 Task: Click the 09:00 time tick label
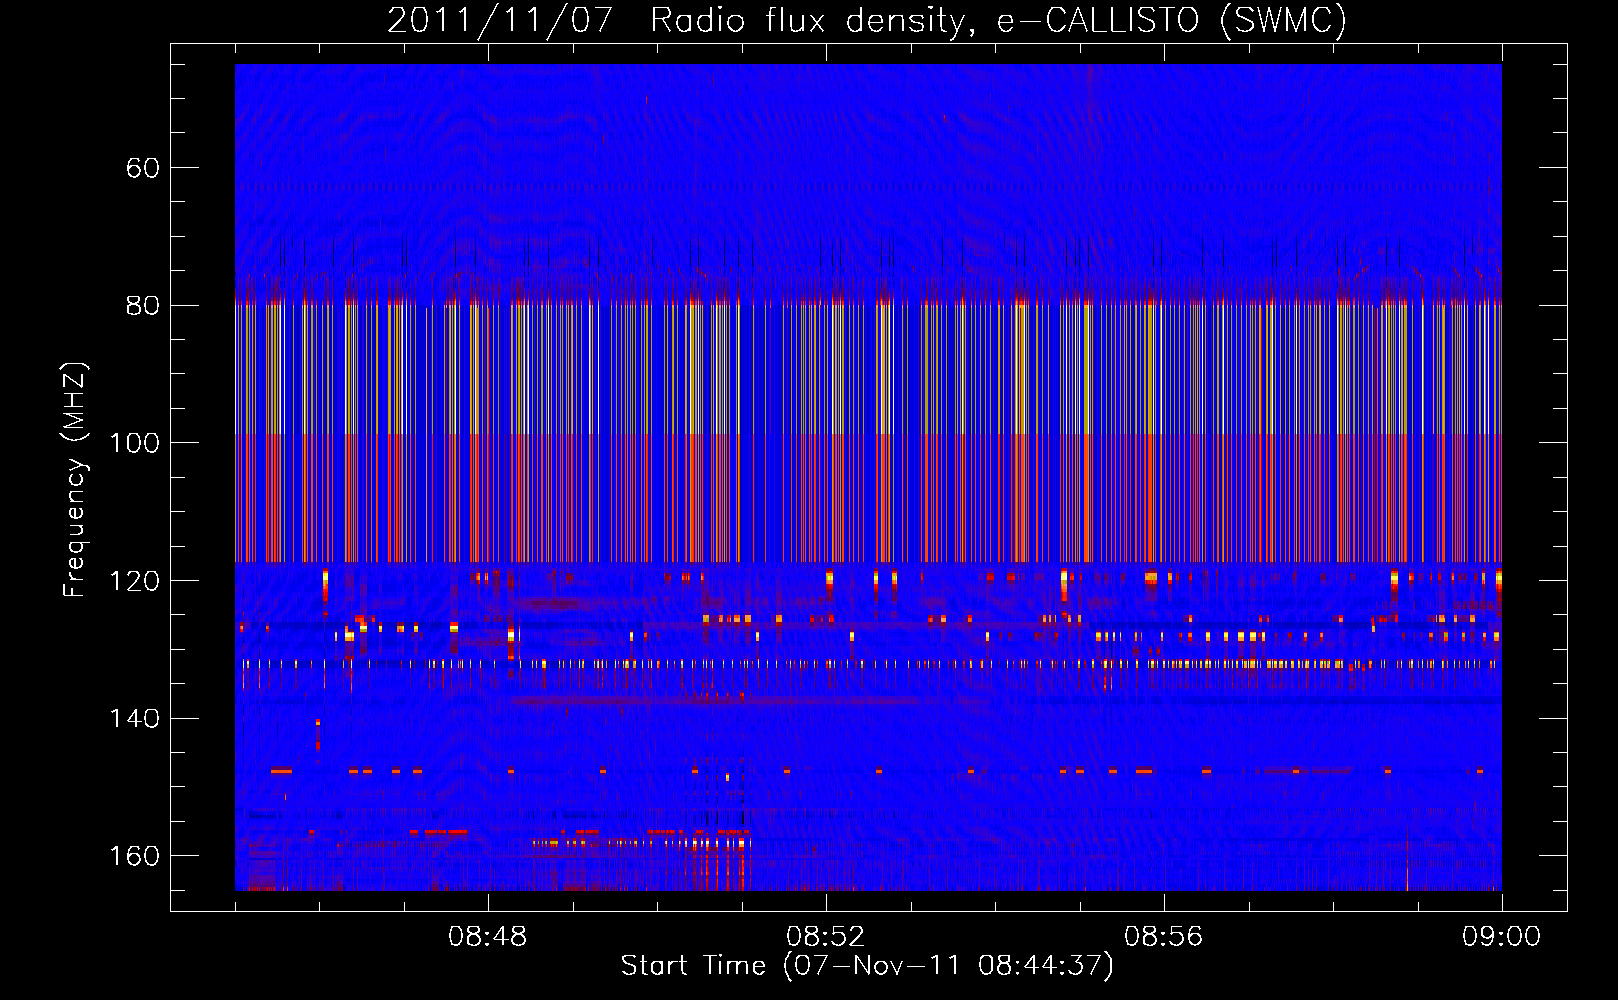[x=1502, y=937]
